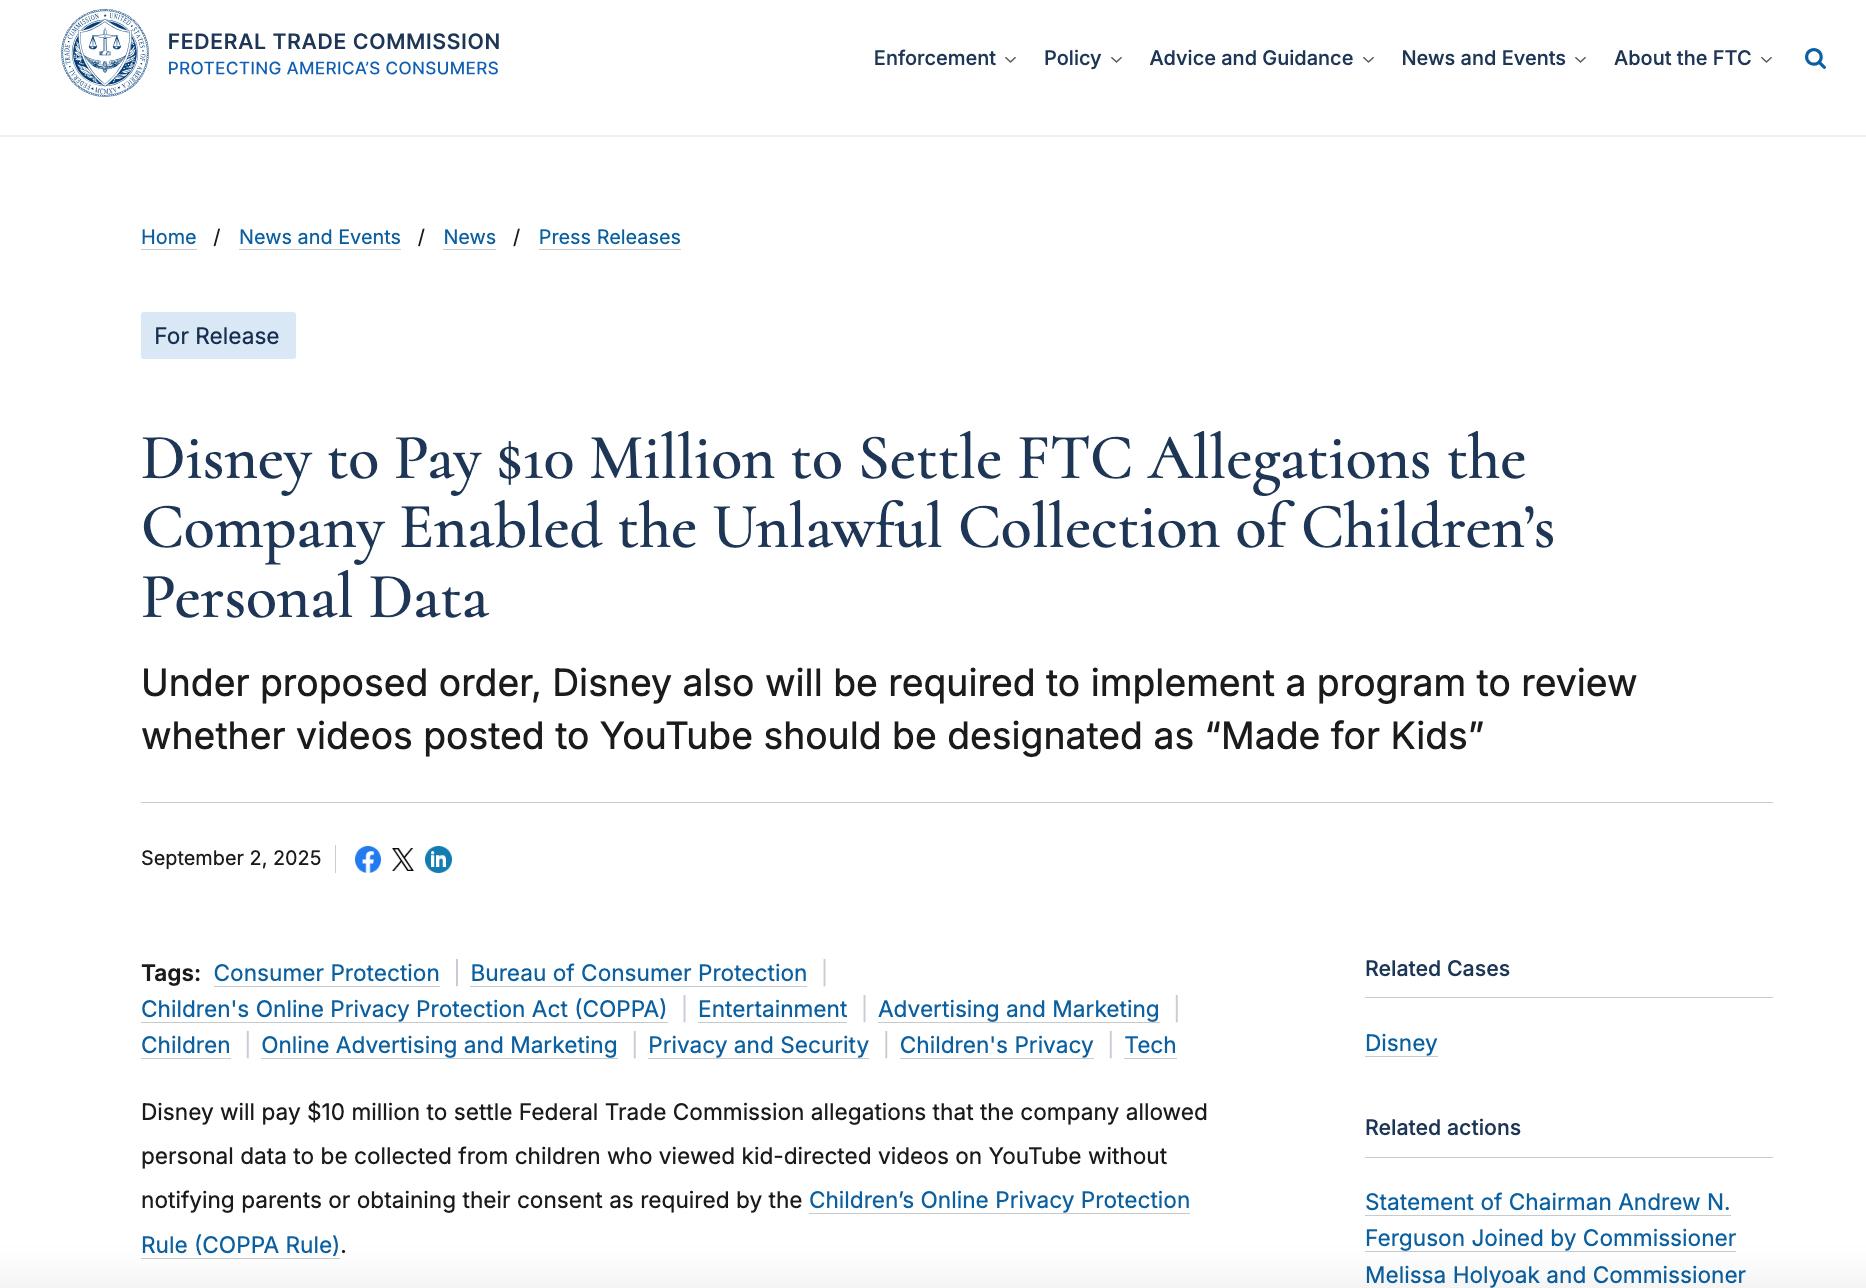1866x1288 pixels.
Task: Select the Bureau of Consumer Protection tag
Action: pos(638,973)
